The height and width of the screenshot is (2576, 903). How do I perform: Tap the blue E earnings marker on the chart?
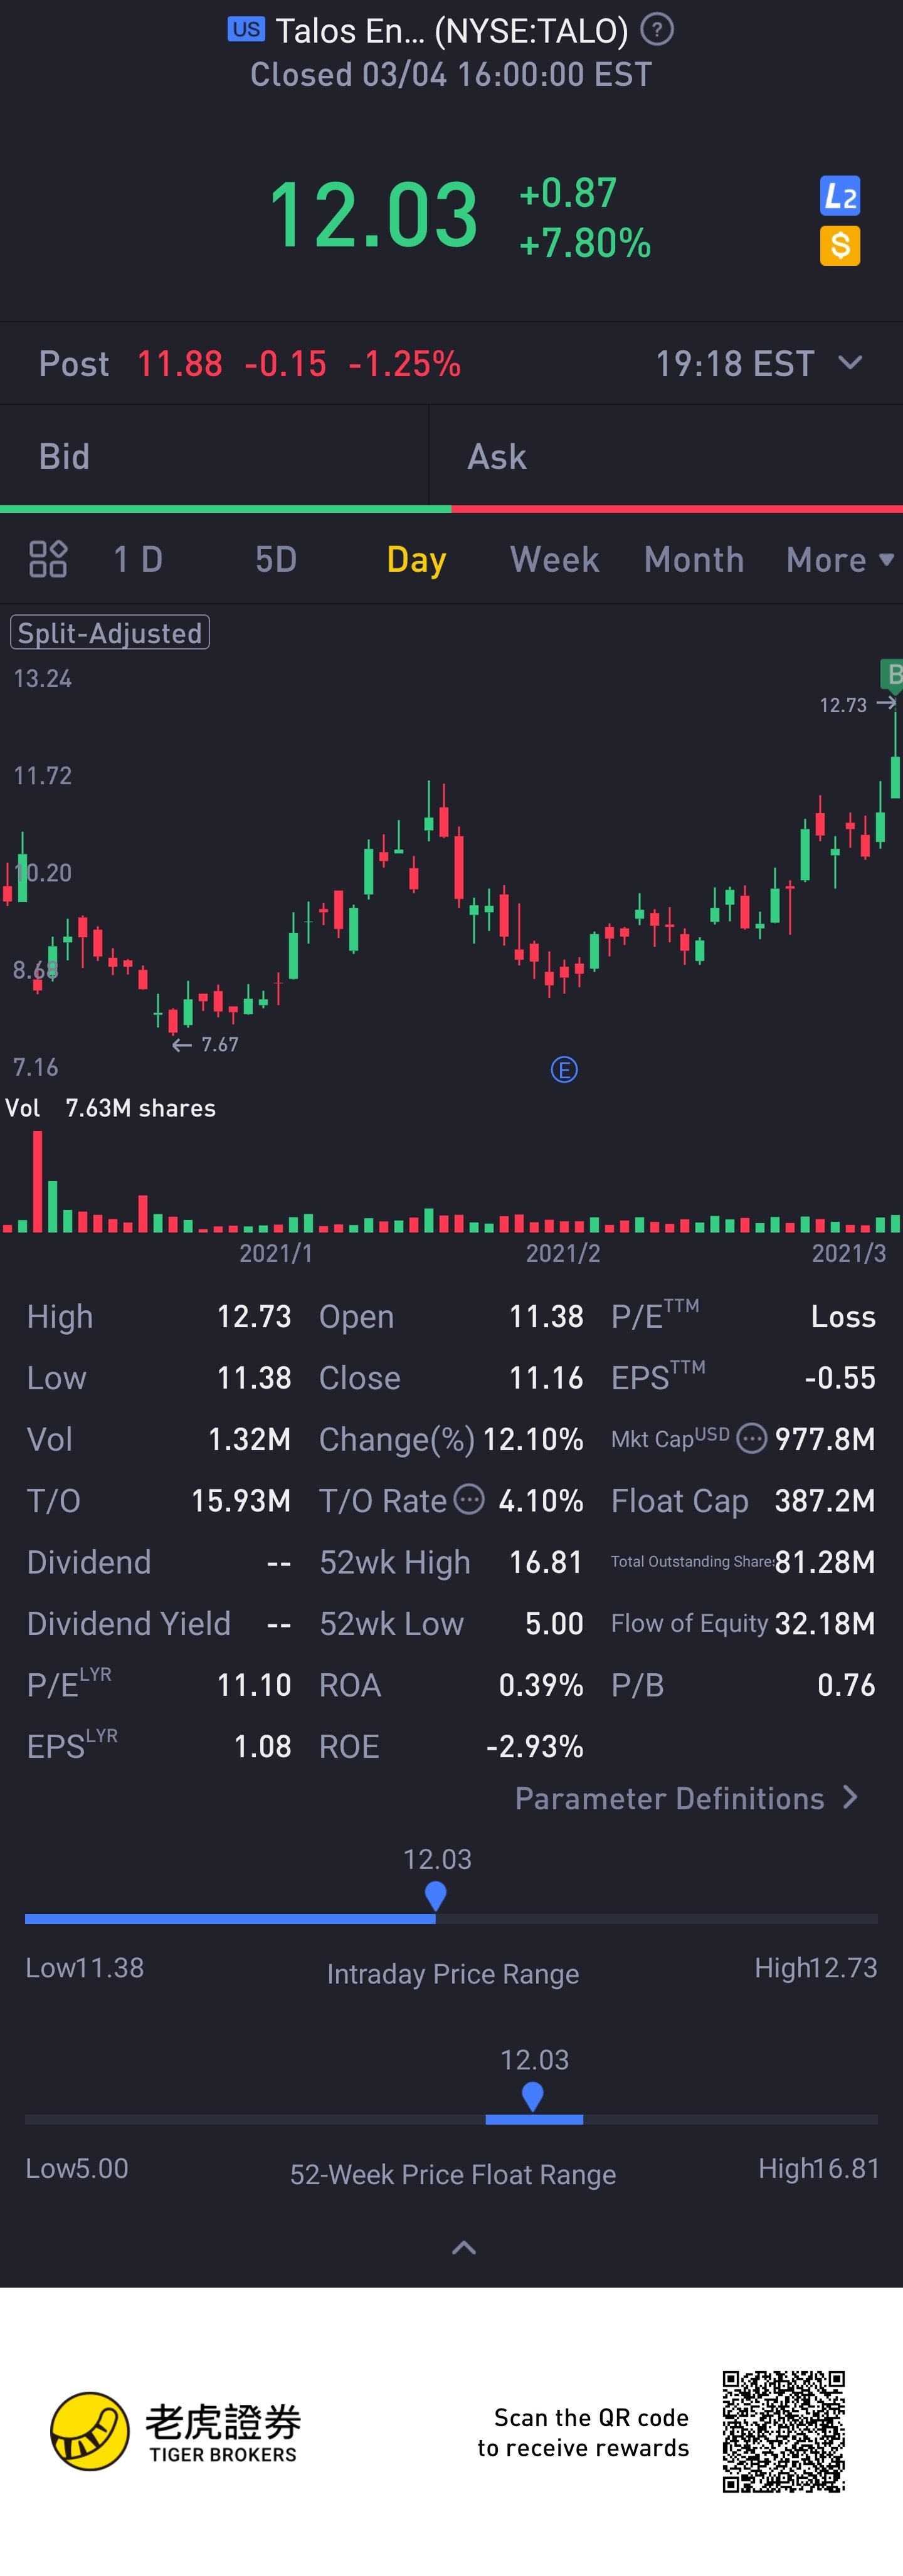(564, 1070)
